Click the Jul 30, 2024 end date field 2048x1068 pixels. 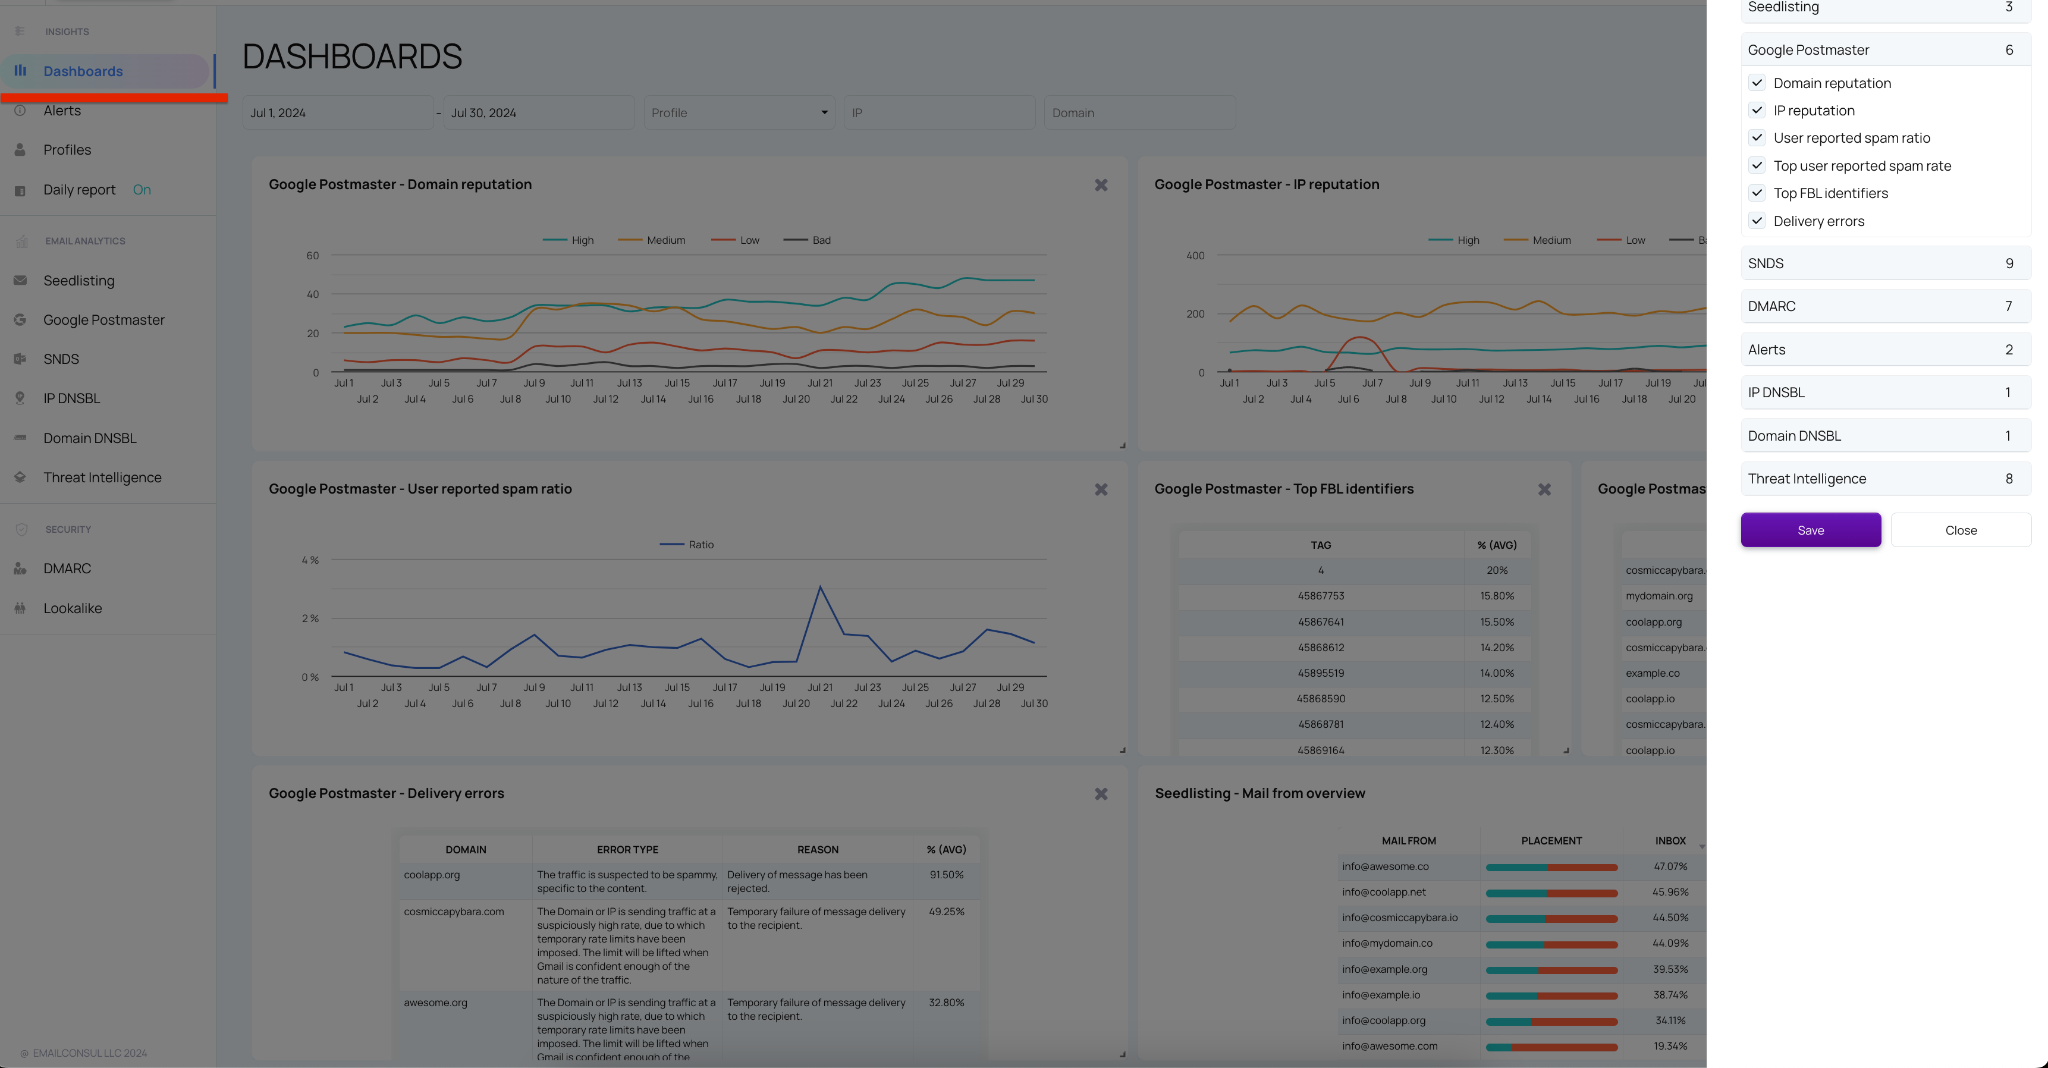[x=539, y=113]
